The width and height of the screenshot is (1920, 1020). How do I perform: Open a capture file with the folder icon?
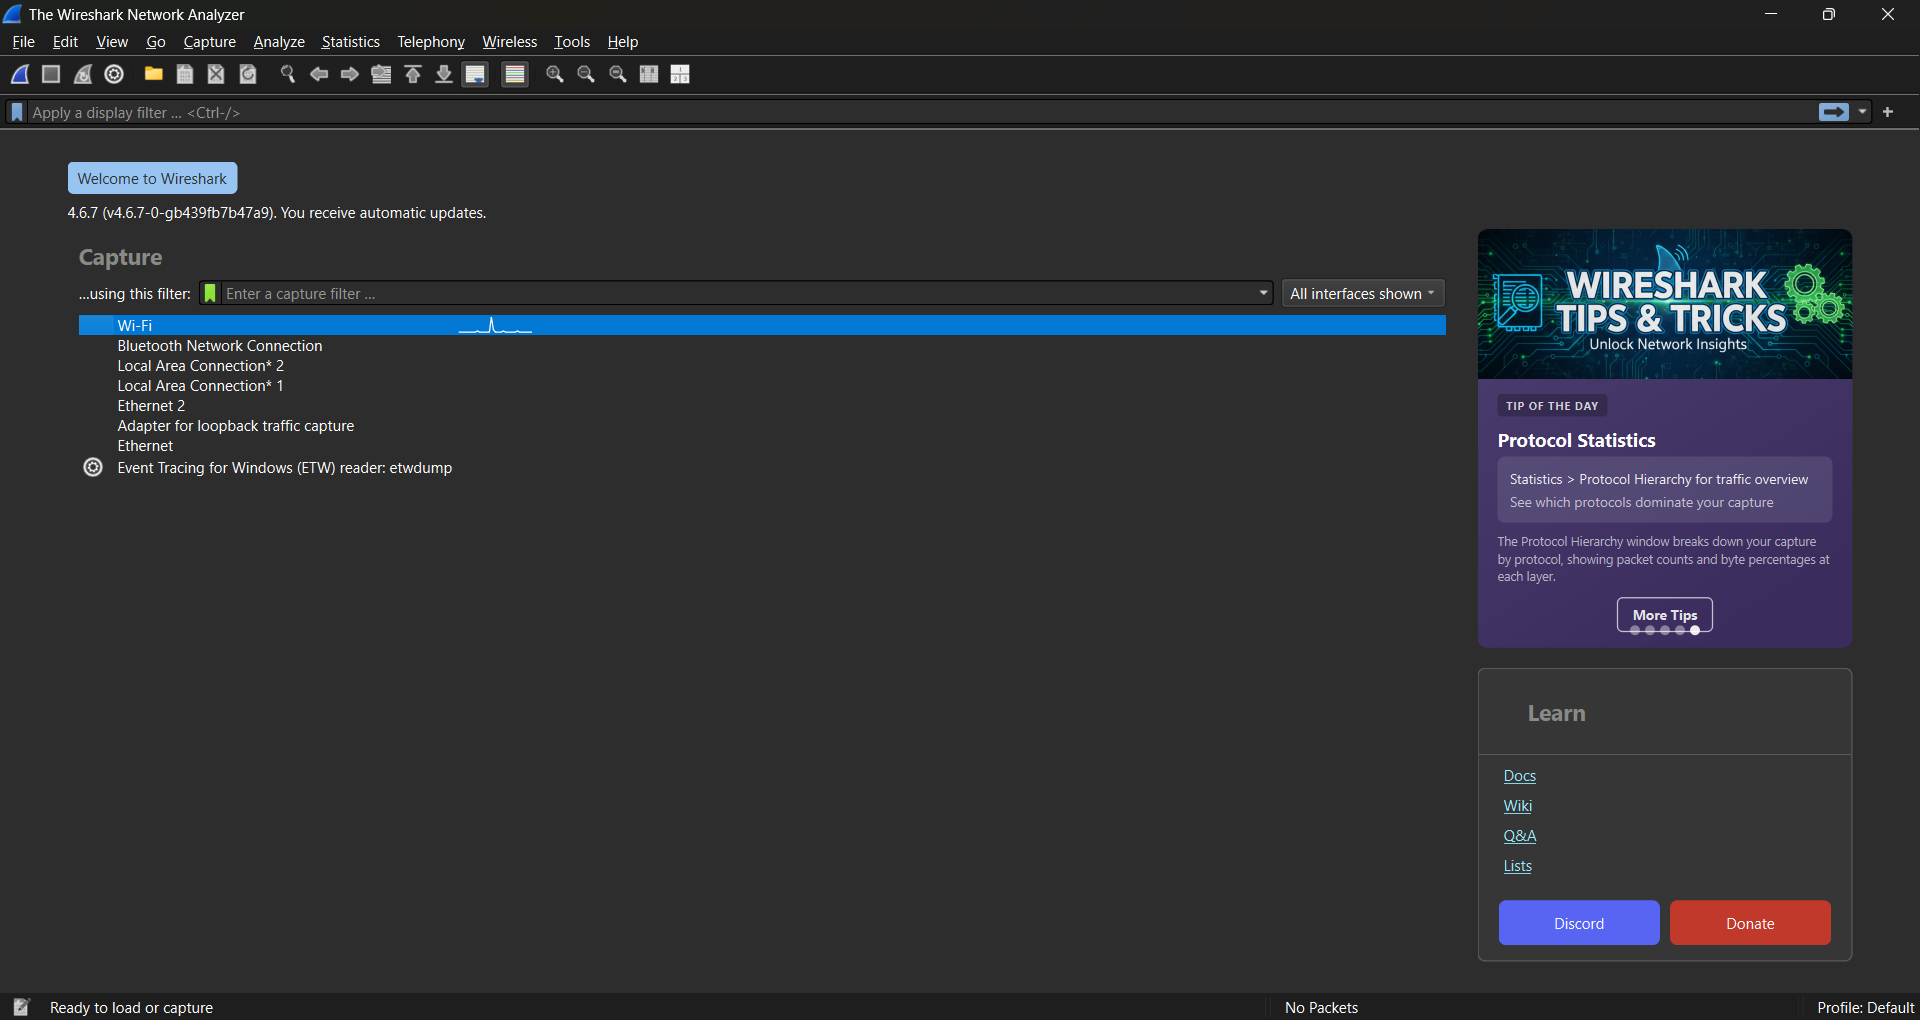tap(153, 75)
